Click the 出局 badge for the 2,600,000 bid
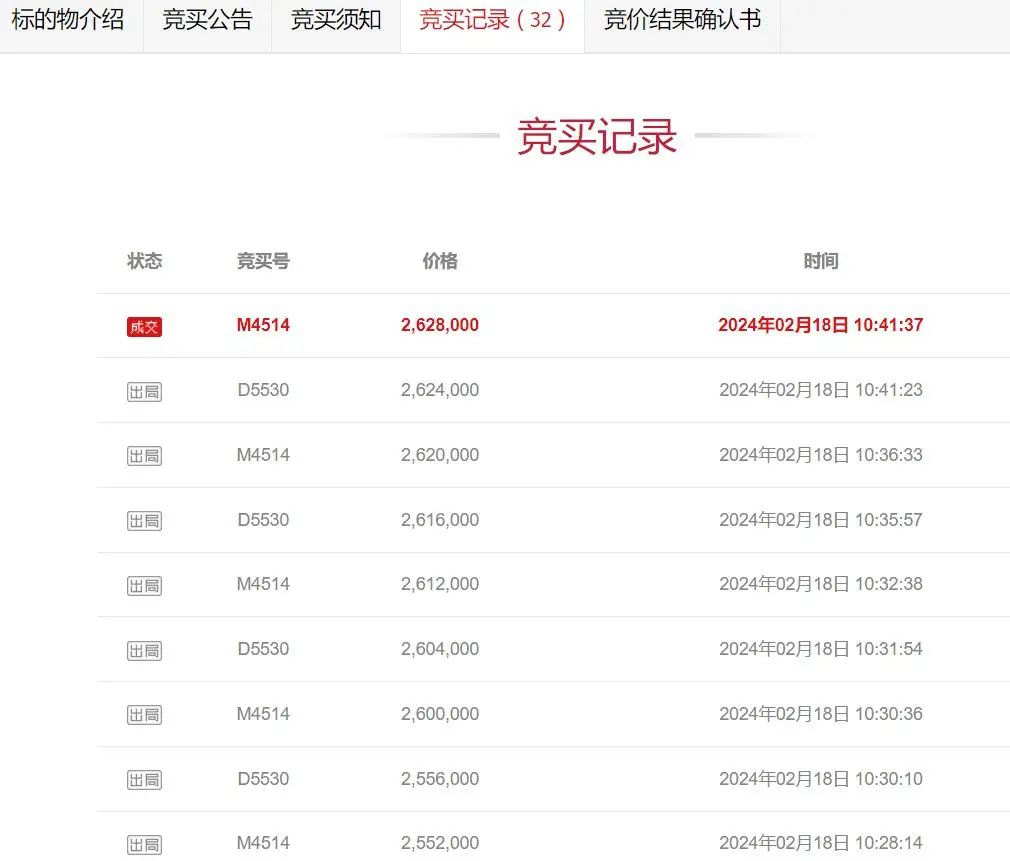Image resolution: width=1010 pixels, height=861 pixels. coord(144,715)
